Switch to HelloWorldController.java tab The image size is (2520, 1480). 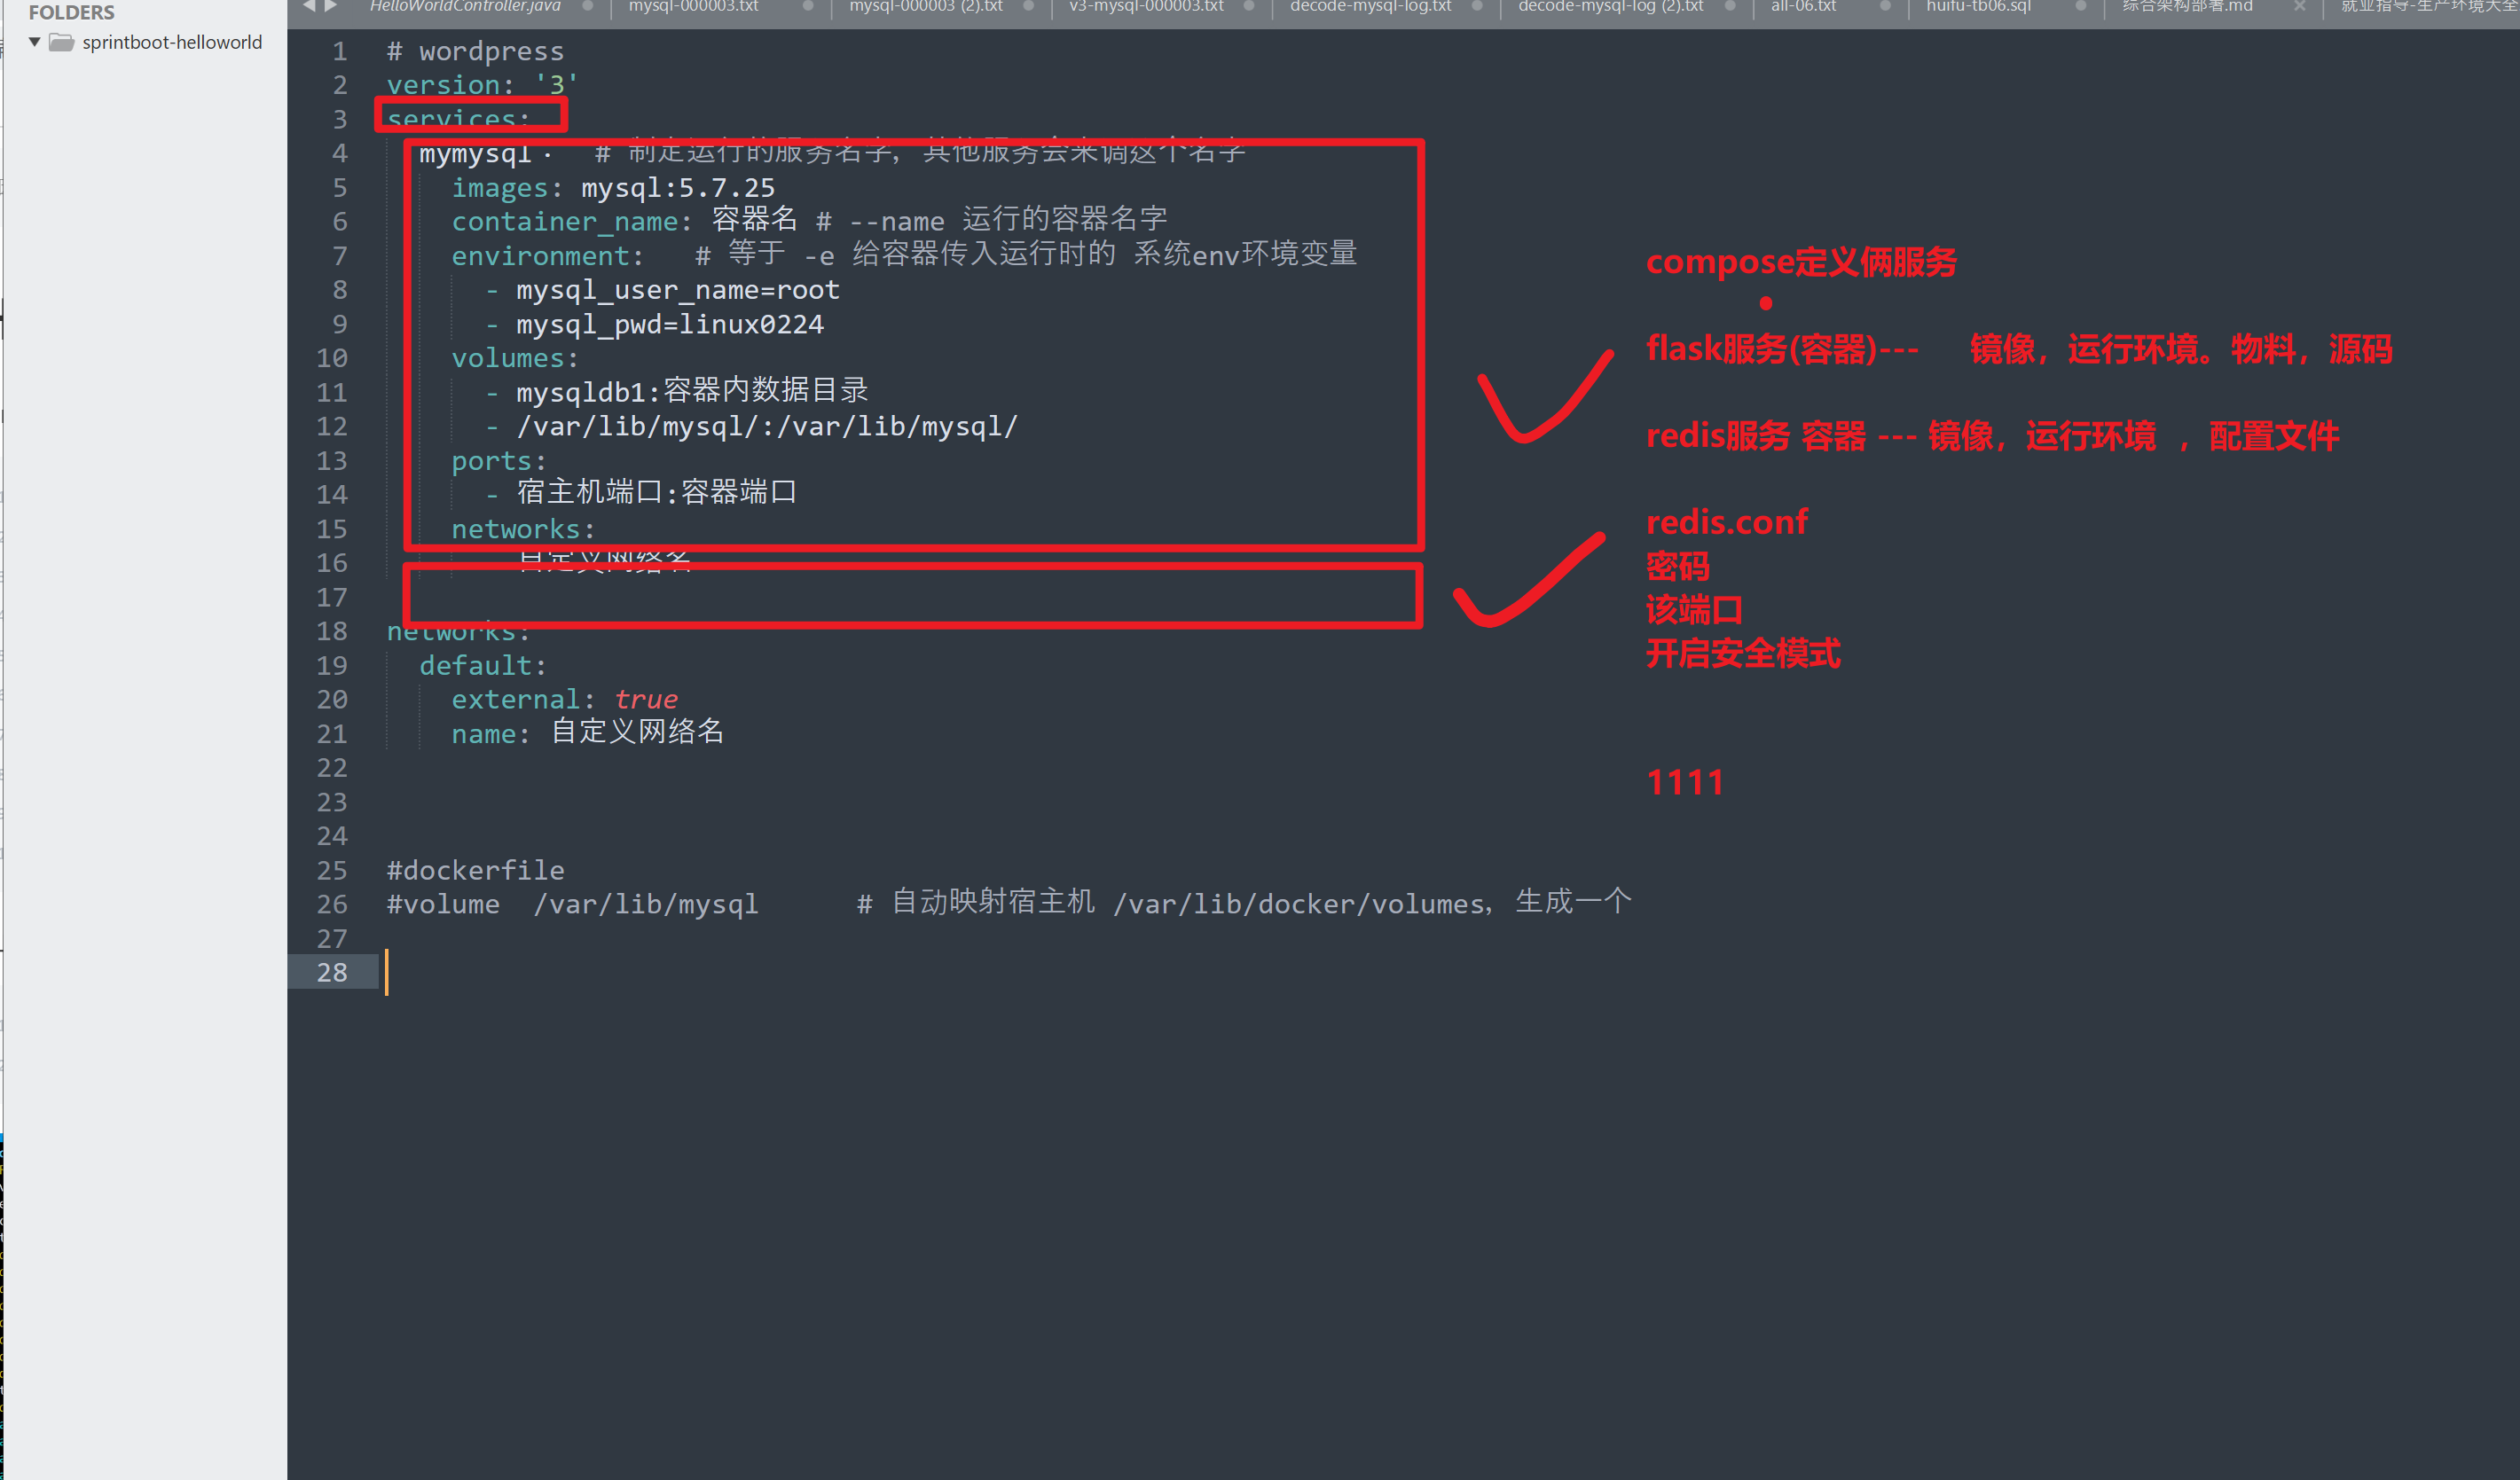pyautogui.click(x=465, y=6)
